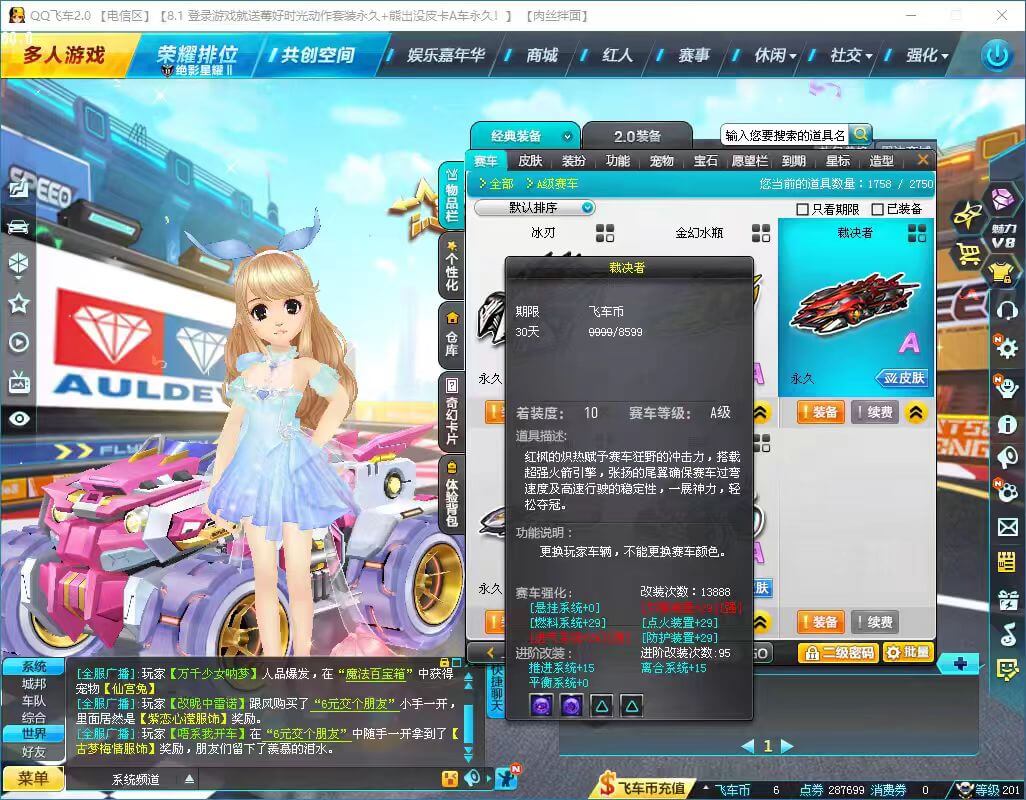Click the play circle icon in left sidebar
Image resolution: width=1026 pixels, height=800 pixels.
pos(19,342)
